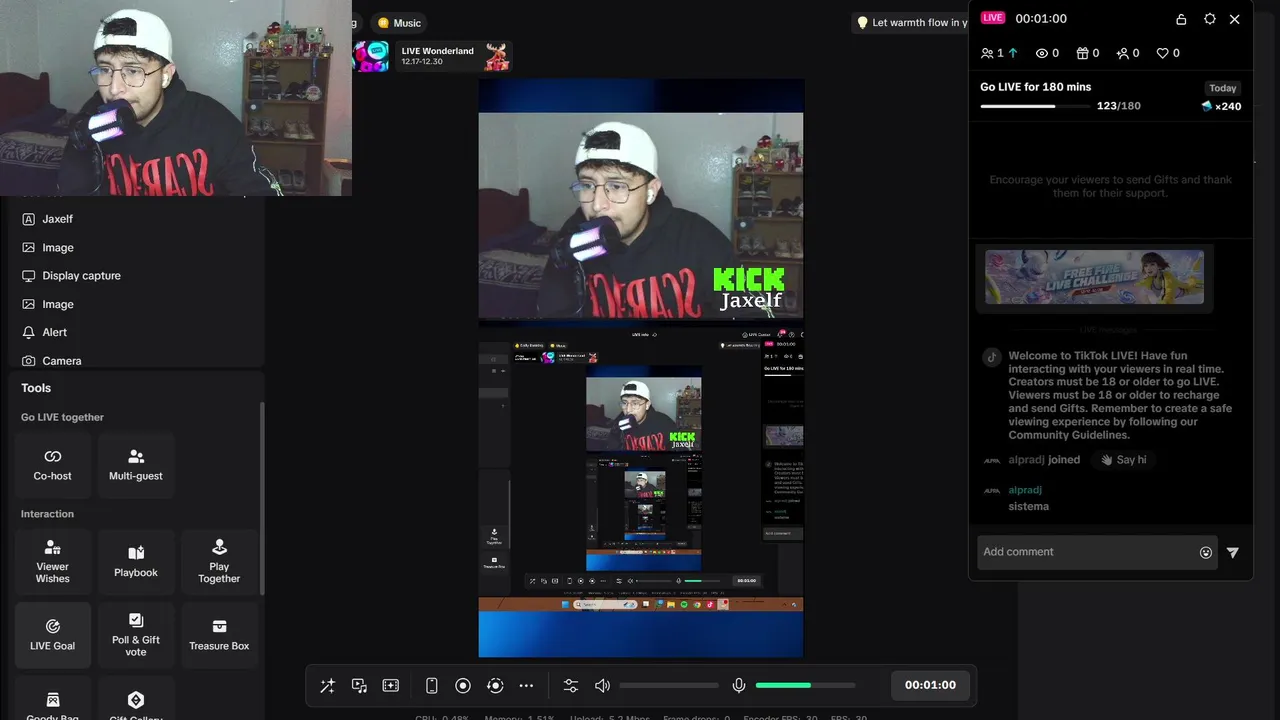This screenshot has width=1280, height=720.
Task: Mute the speaker output
Action: click(602, 686)
